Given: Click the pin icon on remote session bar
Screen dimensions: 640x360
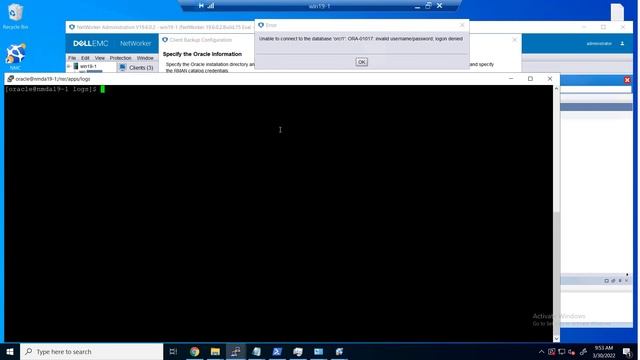Looking at the screenshot, I should (201, 6).
